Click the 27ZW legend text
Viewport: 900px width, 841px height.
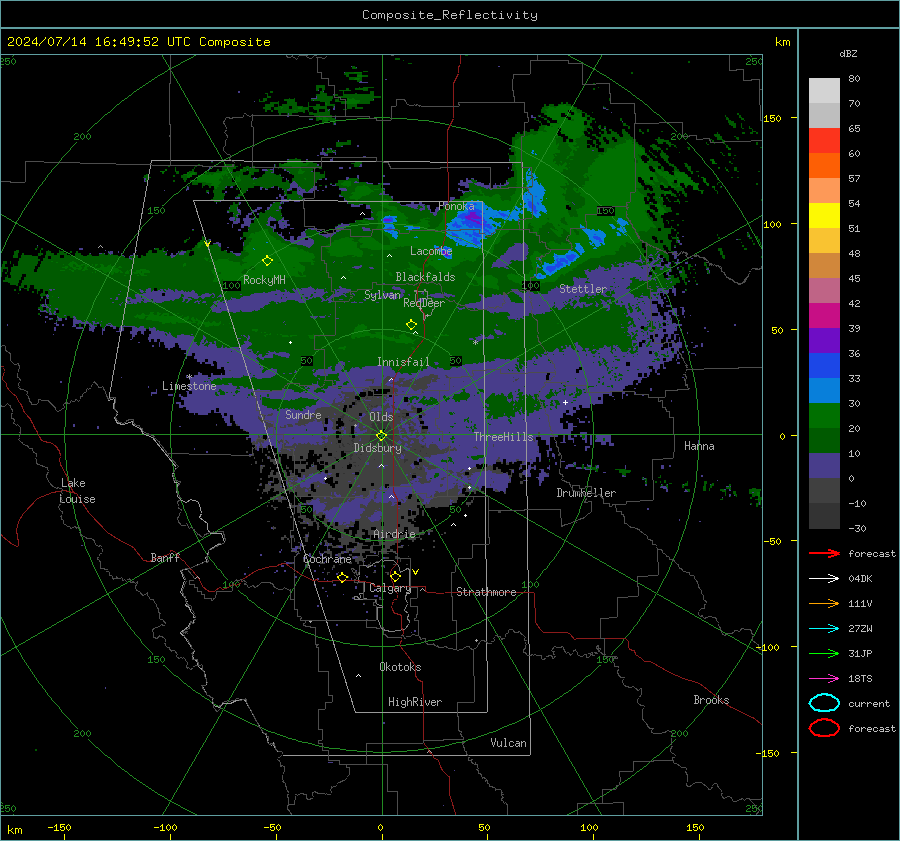click(x=860, y=629)
